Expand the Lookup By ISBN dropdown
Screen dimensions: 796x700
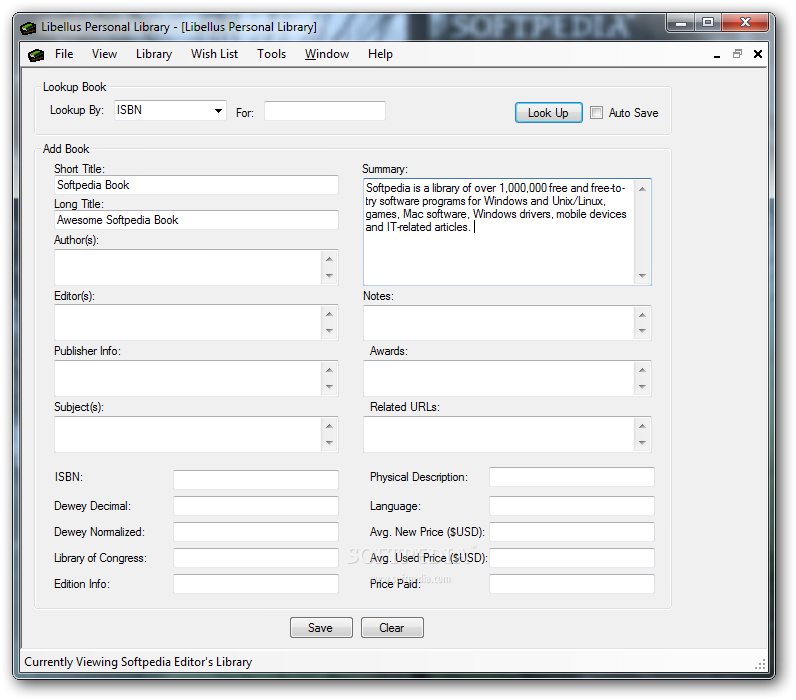click(x=218, y=110)
